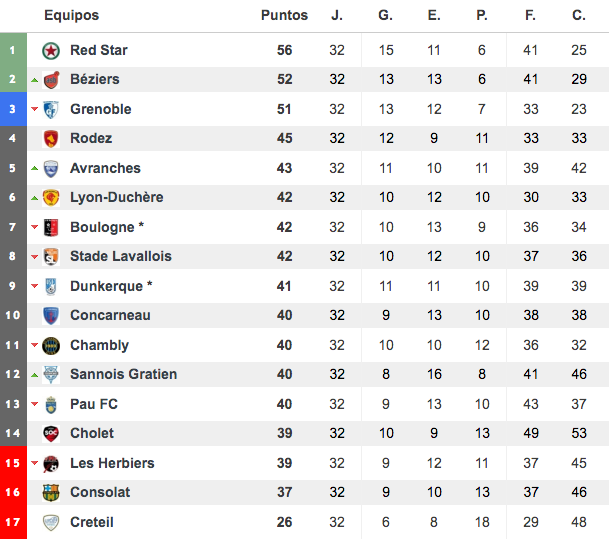Open the Stade Lavallois team link
Image resolution: width=609 pixels, height=539 pixels.
click(121, 256)
